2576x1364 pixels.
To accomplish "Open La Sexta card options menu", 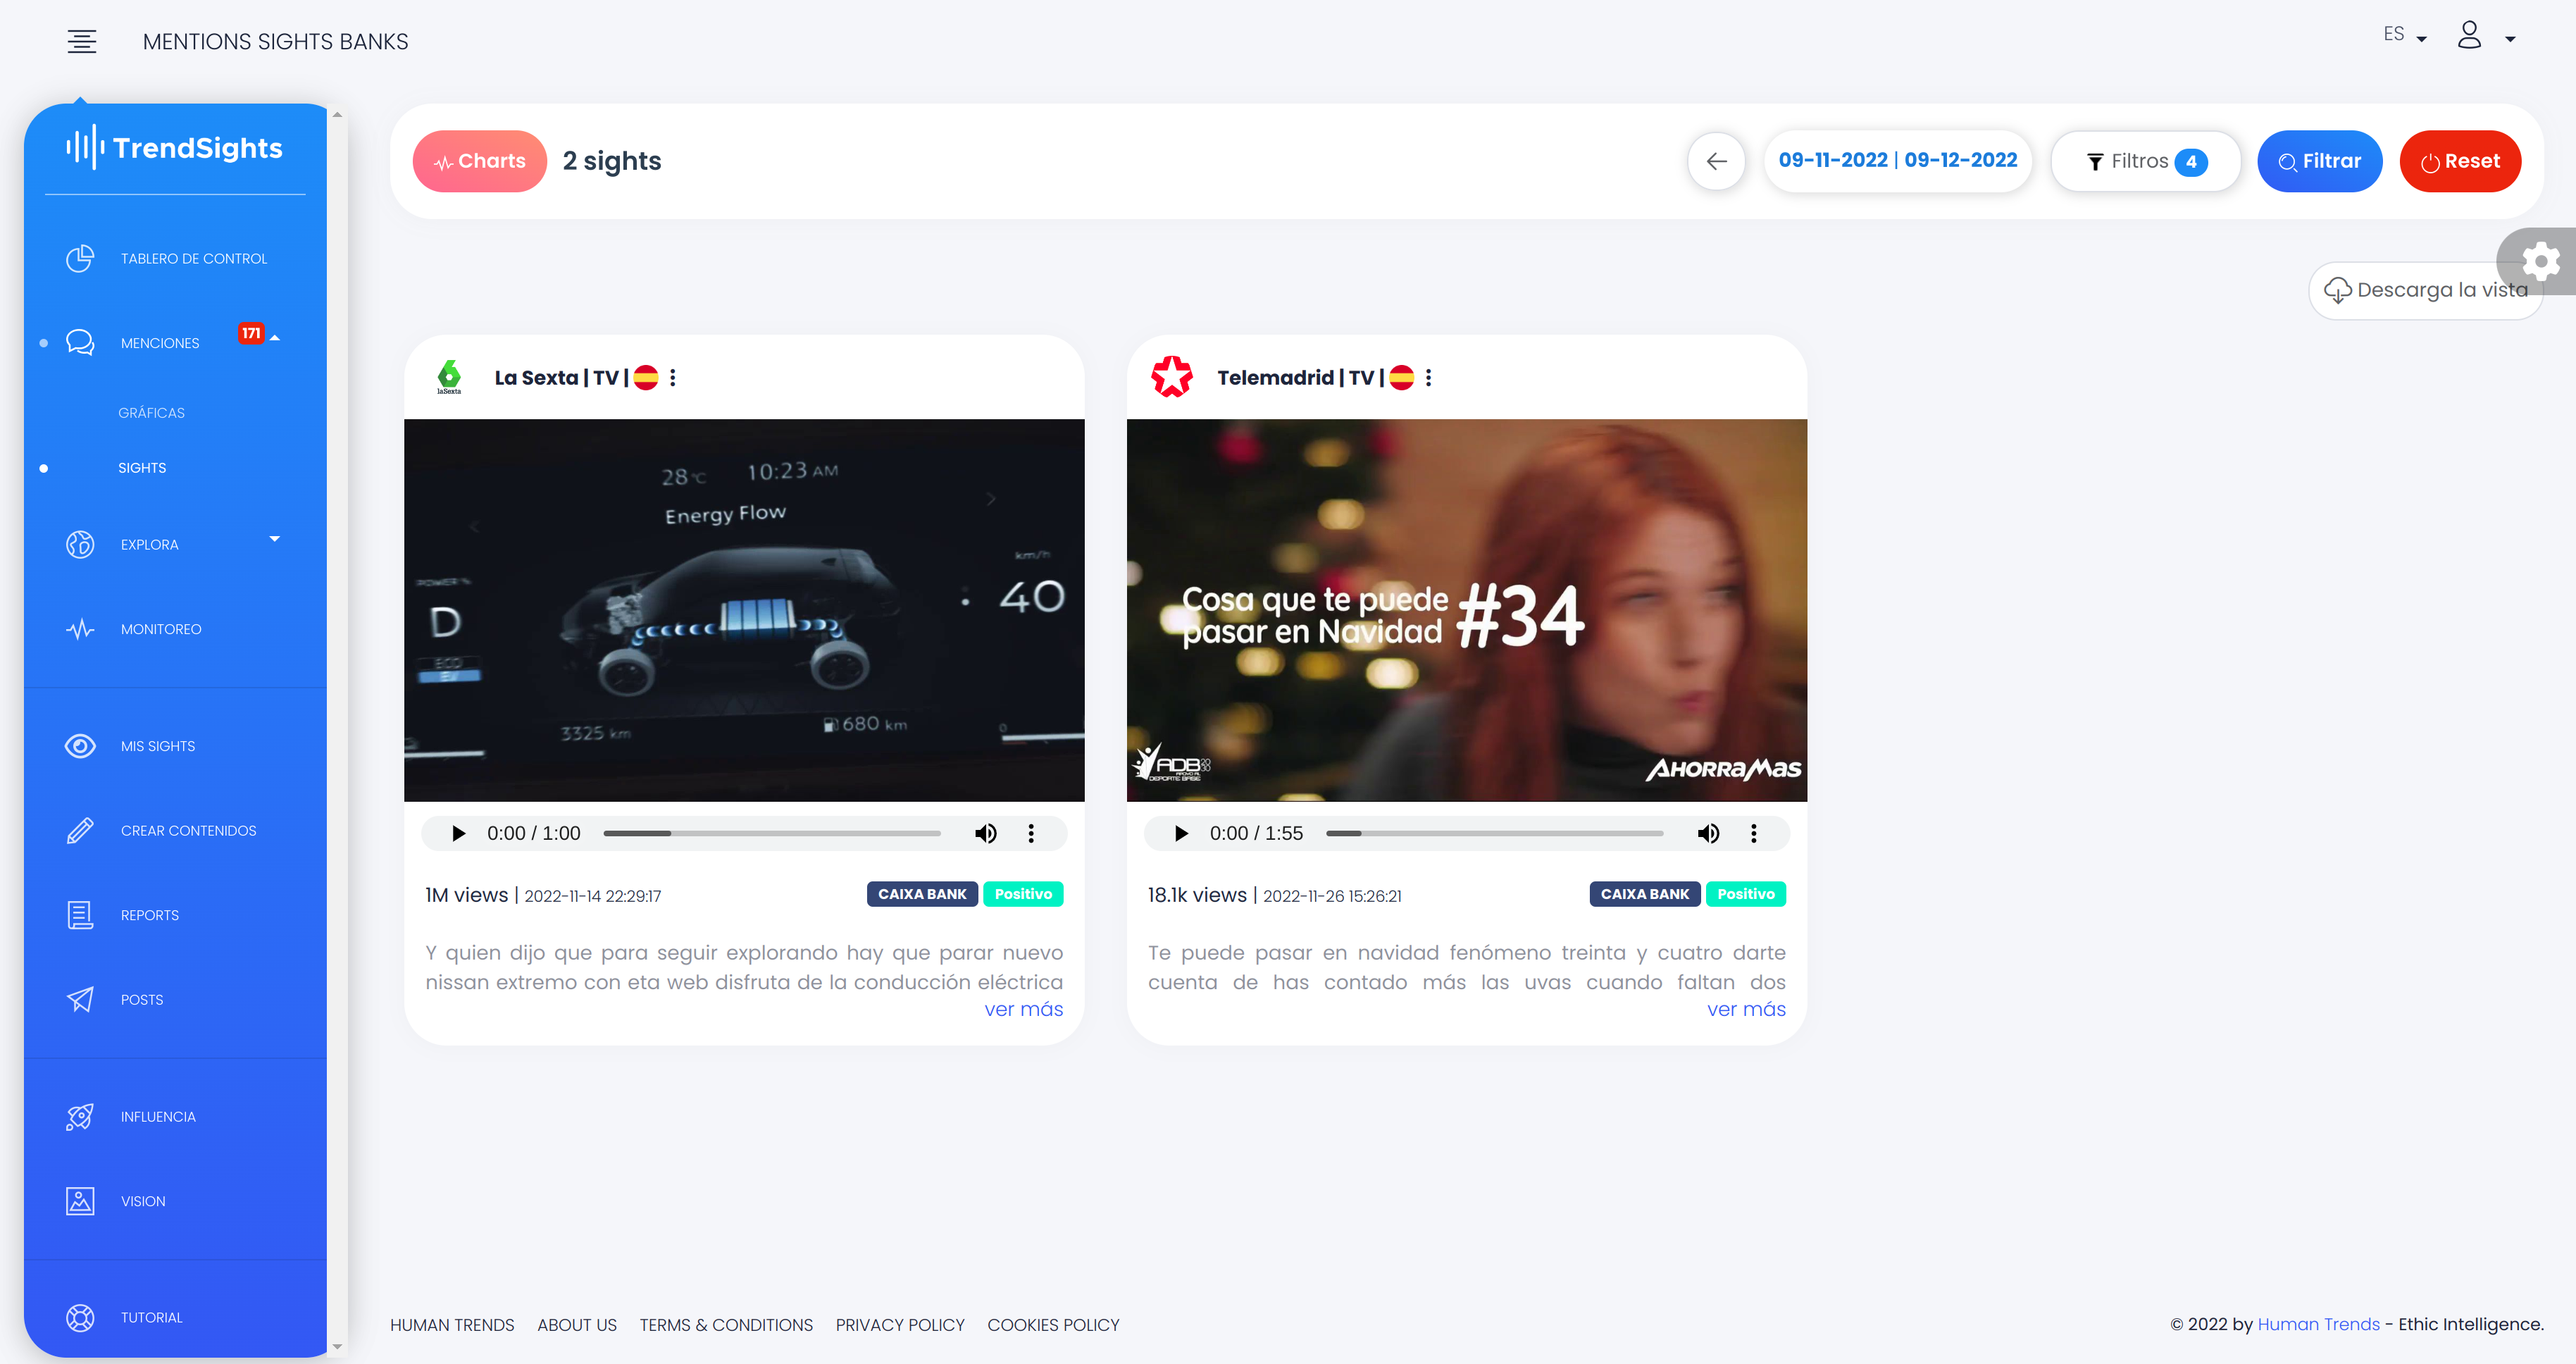I will pos(673,378).
